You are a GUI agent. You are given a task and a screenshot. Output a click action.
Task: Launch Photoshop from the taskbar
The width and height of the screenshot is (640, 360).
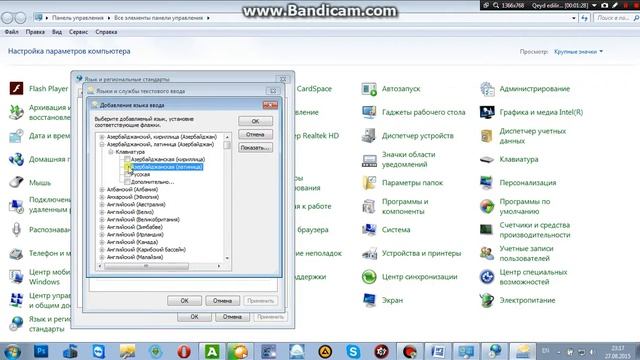[41, 351]
